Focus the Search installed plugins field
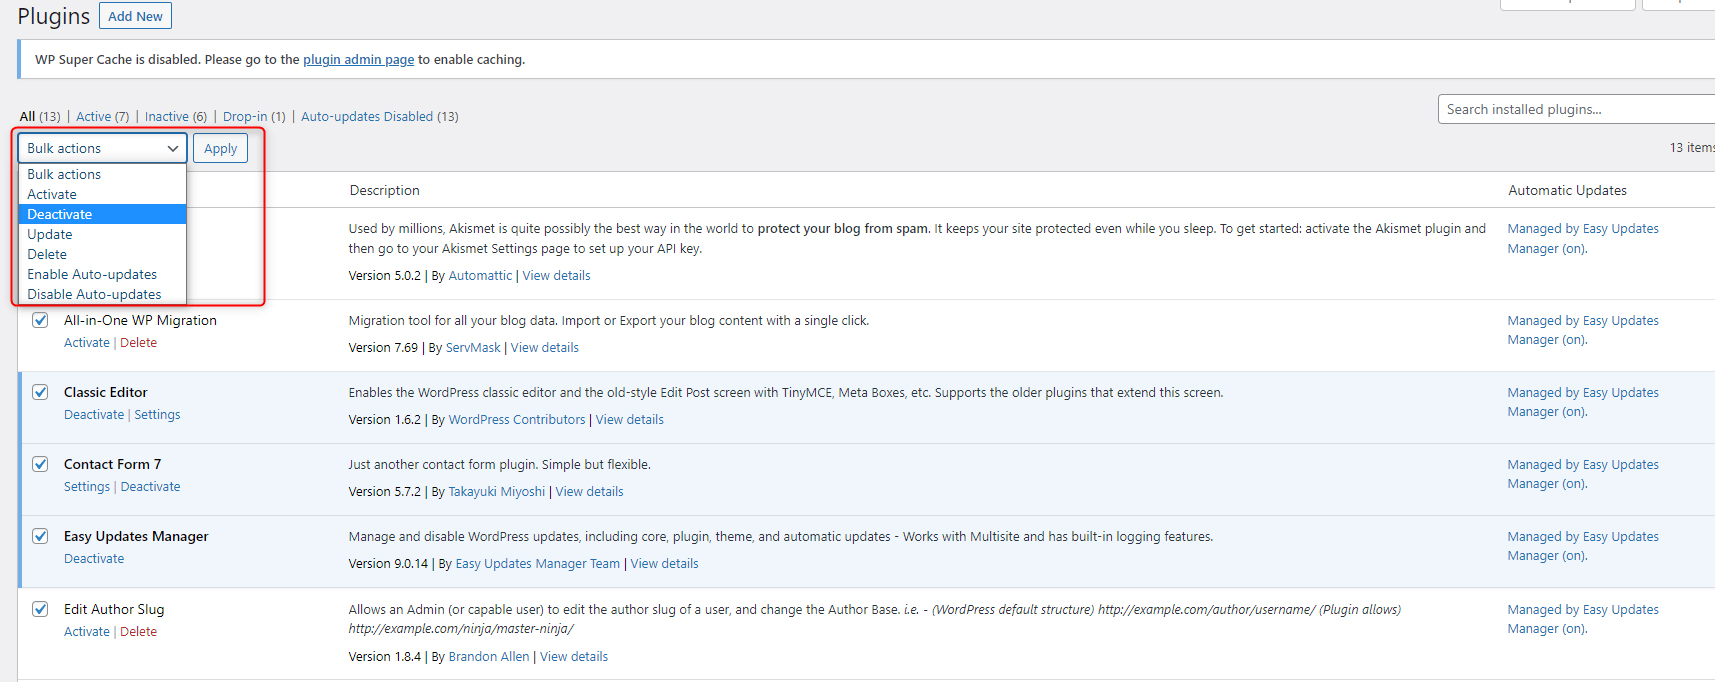Viewport: 1715px width, 682px height. click(x=1576, y=109)
